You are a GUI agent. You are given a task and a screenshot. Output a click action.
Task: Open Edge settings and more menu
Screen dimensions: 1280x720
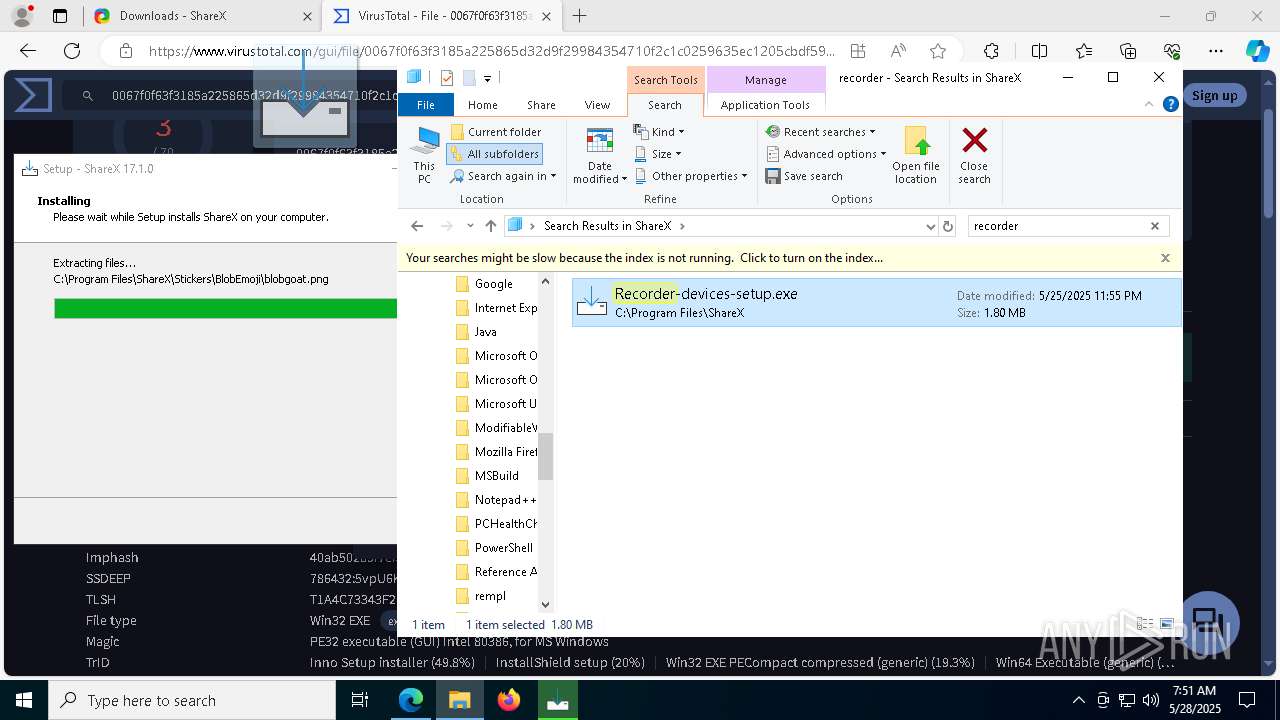[1216, 51]
